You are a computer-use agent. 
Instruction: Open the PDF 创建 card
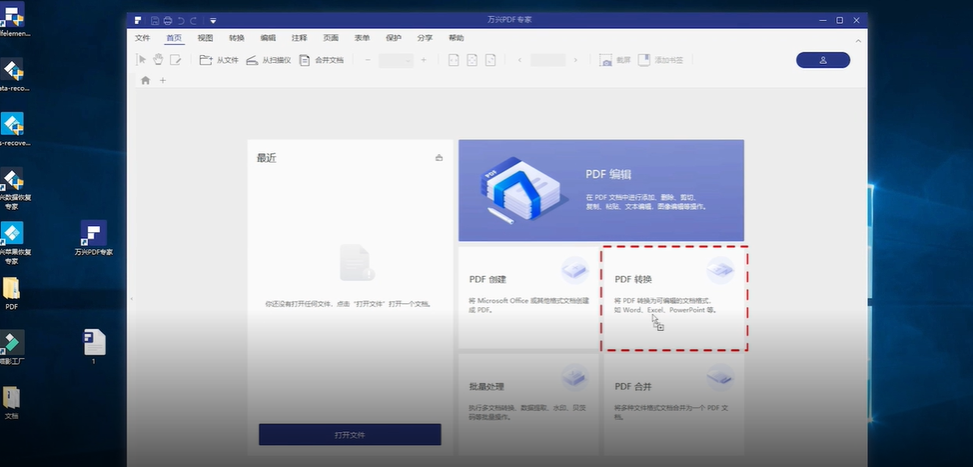pos(529,297)
